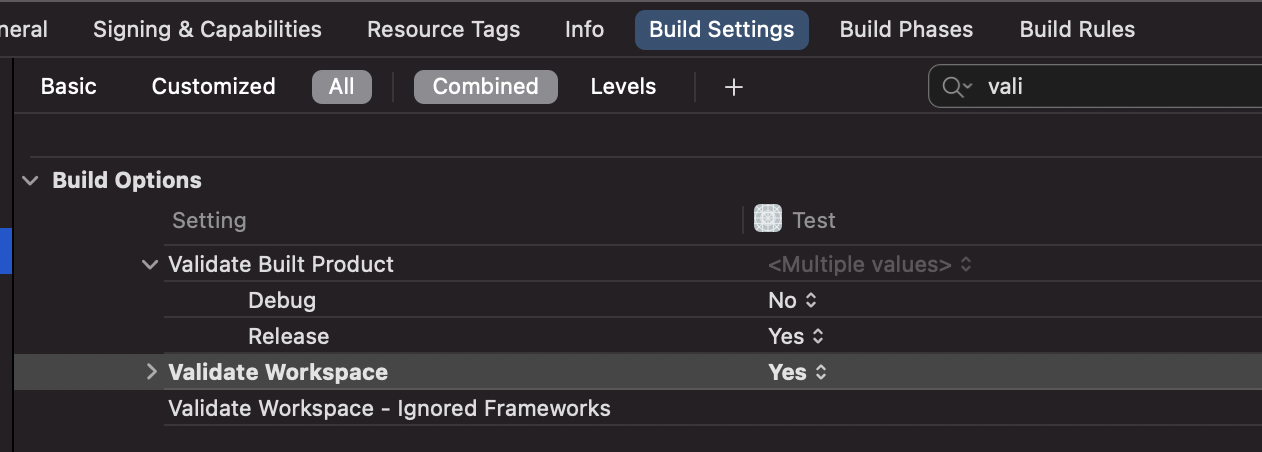
Task: Go to the Build Rules tab
Action: coord(1077,30)
